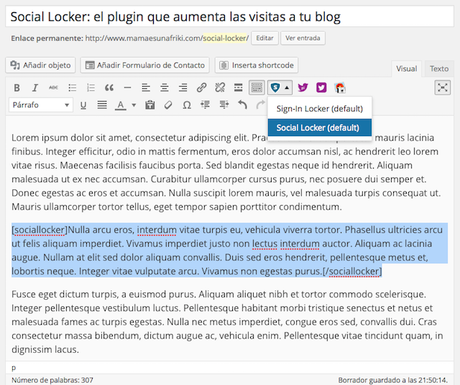Click Editar permalink button
Image resolution: width=460 pixels, height=385 pixels.
tap(265, 38)
